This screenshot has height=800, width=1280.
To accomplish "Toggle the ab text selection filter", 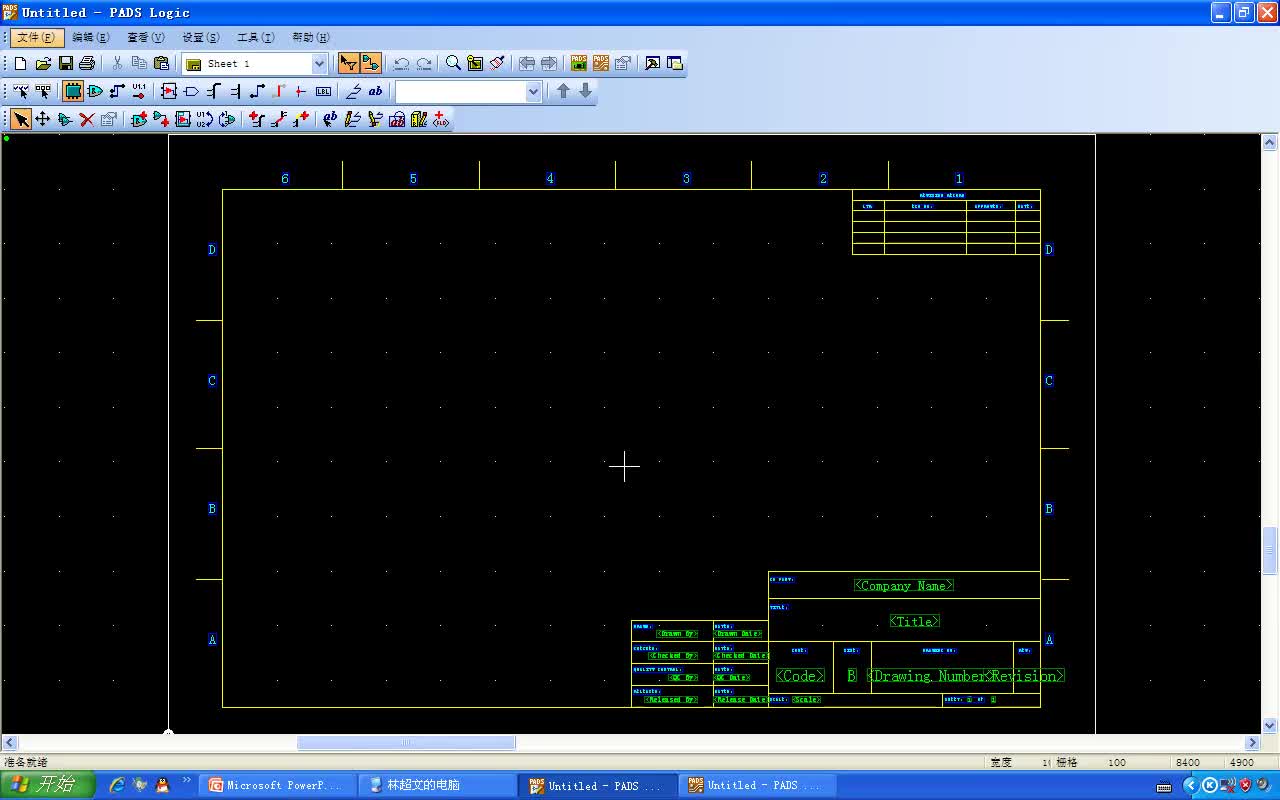I will pyautogui.click(x=375, y=91).
